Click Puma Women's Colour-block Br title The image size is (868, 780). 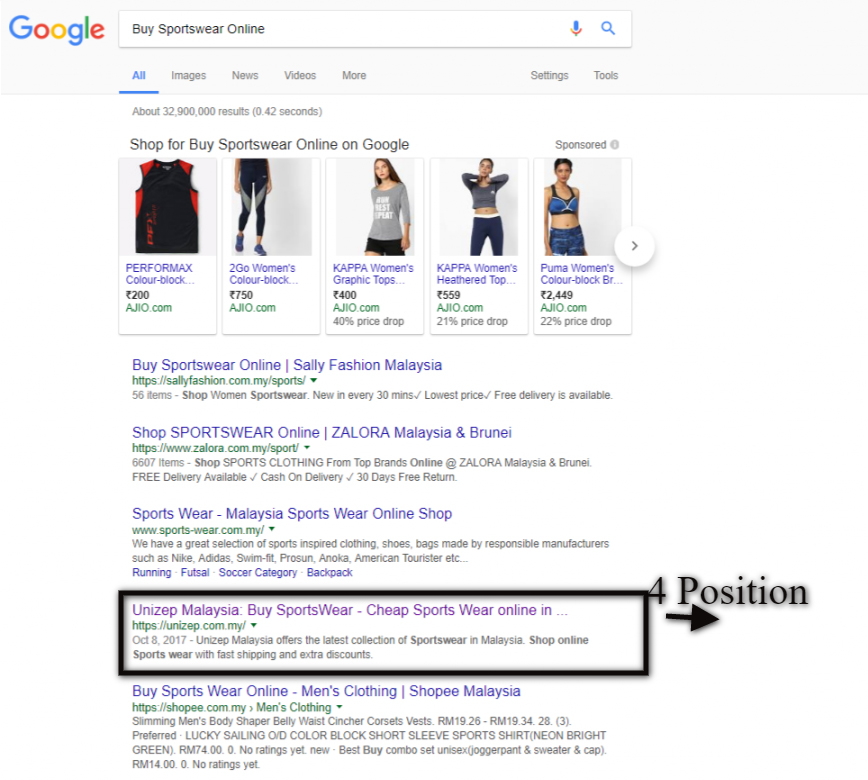click(x=581, y=274)
